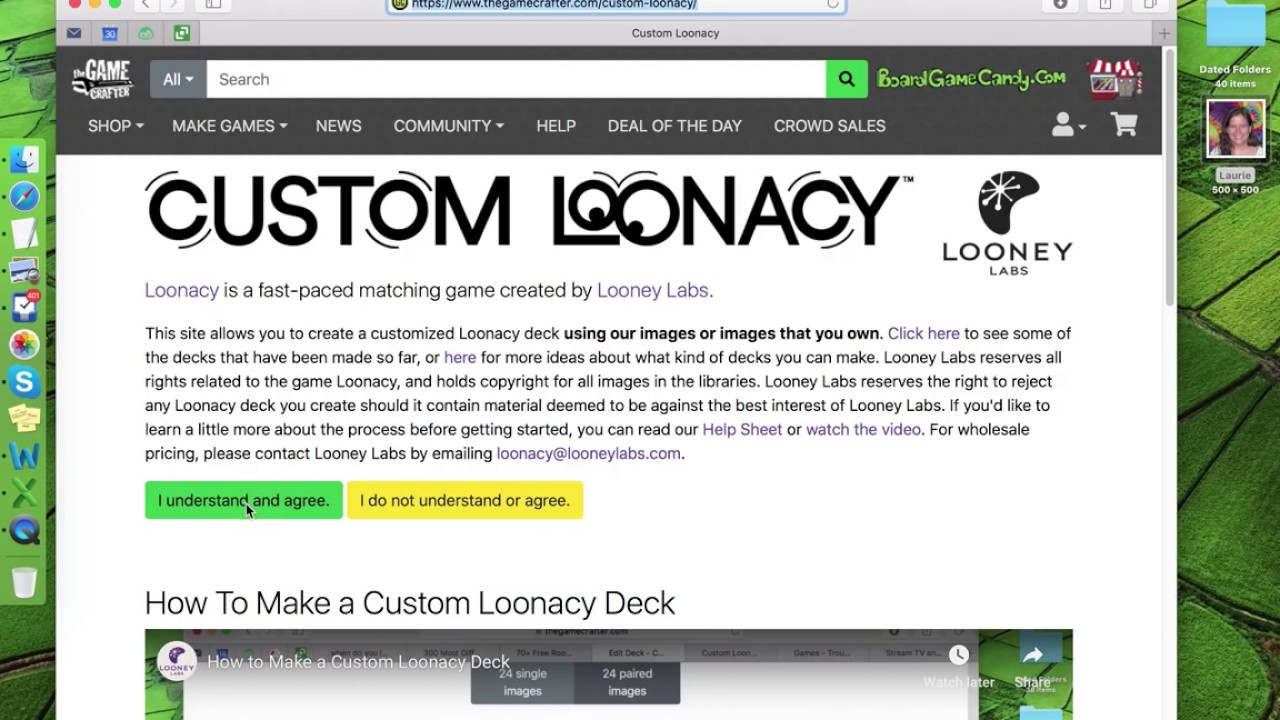Open Stickies from the Dock
Image resolution: width=1280 pixels, height=720 pixels.
(25, 419)
